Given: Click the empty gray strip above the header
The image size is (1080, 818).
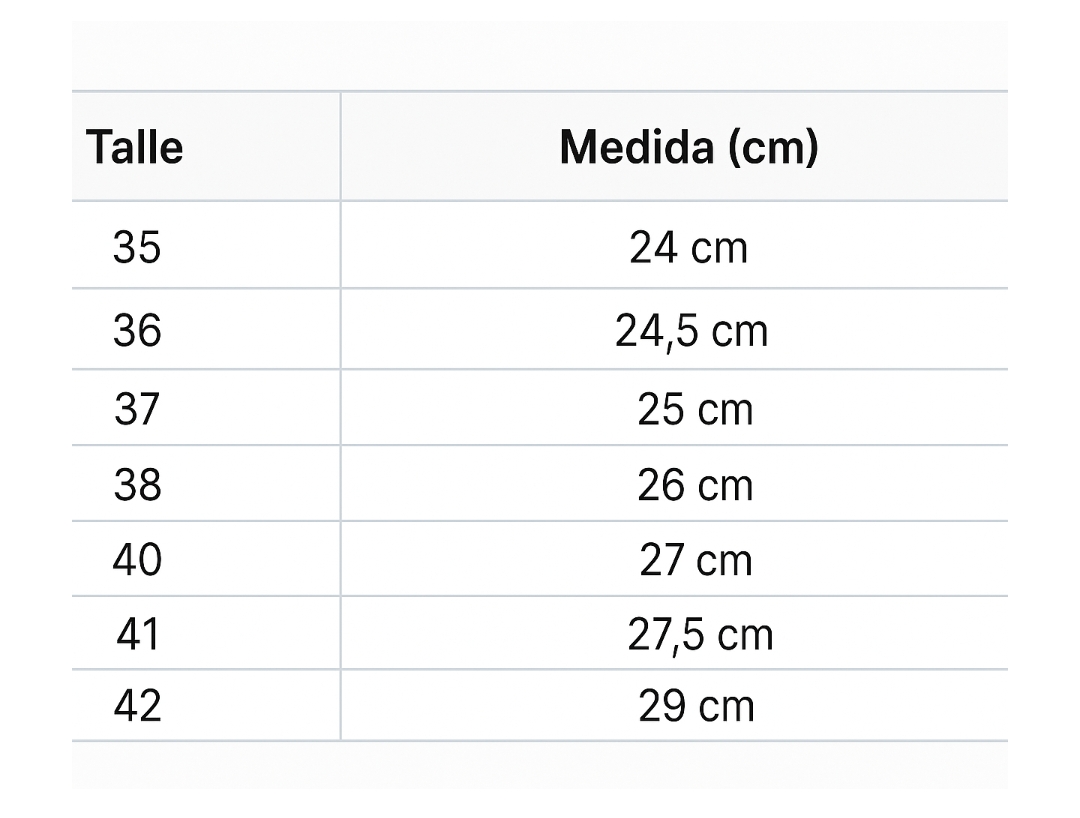Looking at the screenshot, I should coord(540,56).
